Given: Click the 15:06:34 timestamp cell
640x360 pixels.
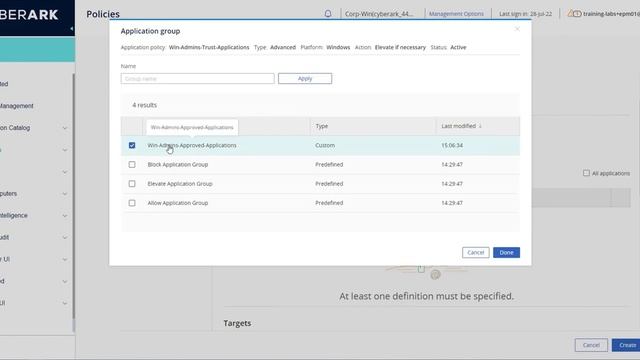Looking at the screenshot, I should click(x=452, y=145).
